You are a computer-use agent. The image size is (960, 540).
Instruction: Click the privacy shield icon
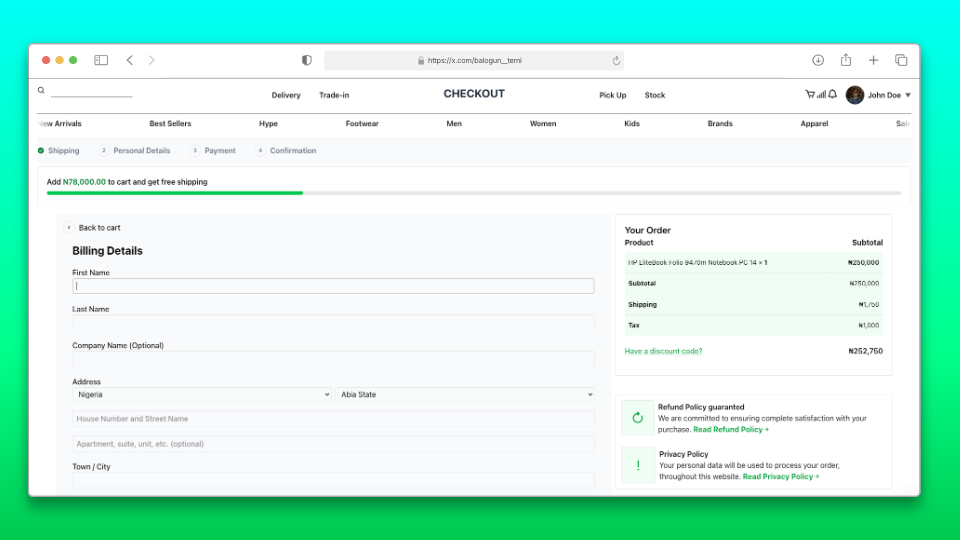point(307,60)
